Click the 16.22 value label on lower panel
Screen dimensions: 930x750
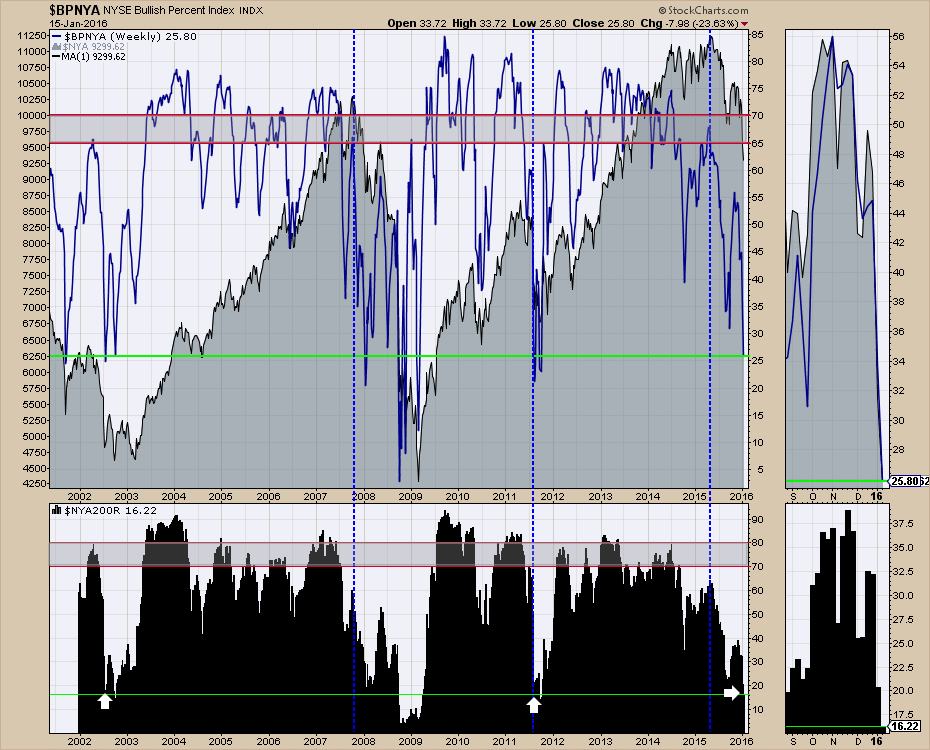coord(903,728)
